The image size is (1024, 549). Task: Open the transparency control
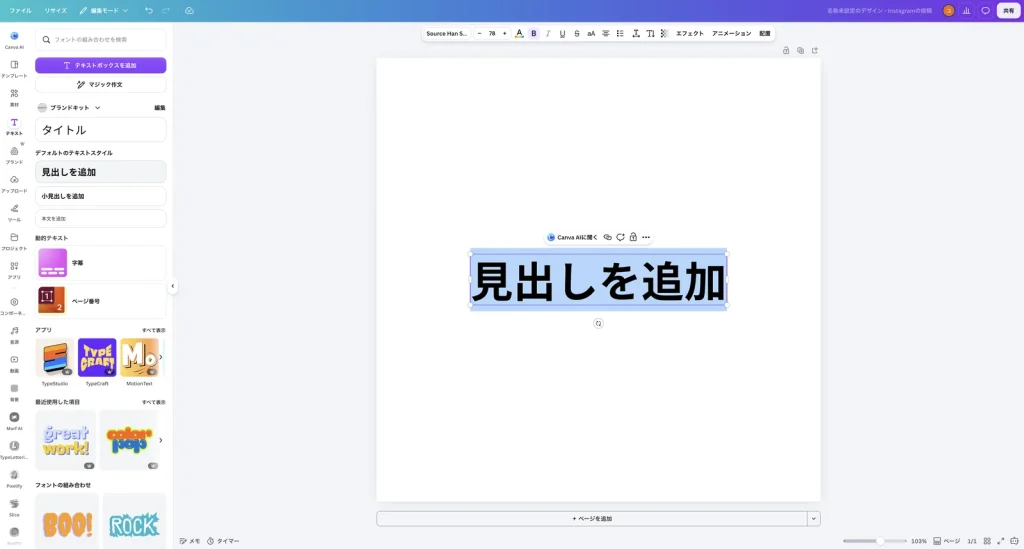pyautogui.click(x=664, y=33)
